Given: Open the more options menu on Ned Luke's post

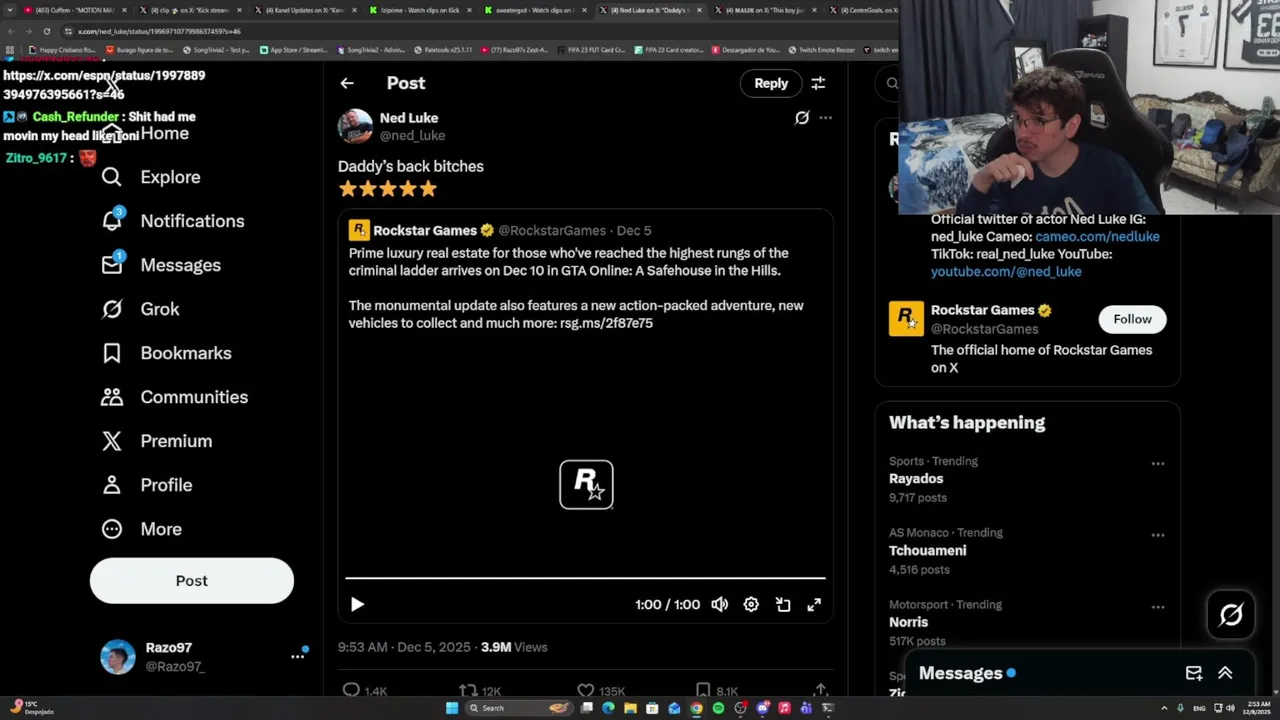Looking at the screenshot, I should click(x=825, y=118).
